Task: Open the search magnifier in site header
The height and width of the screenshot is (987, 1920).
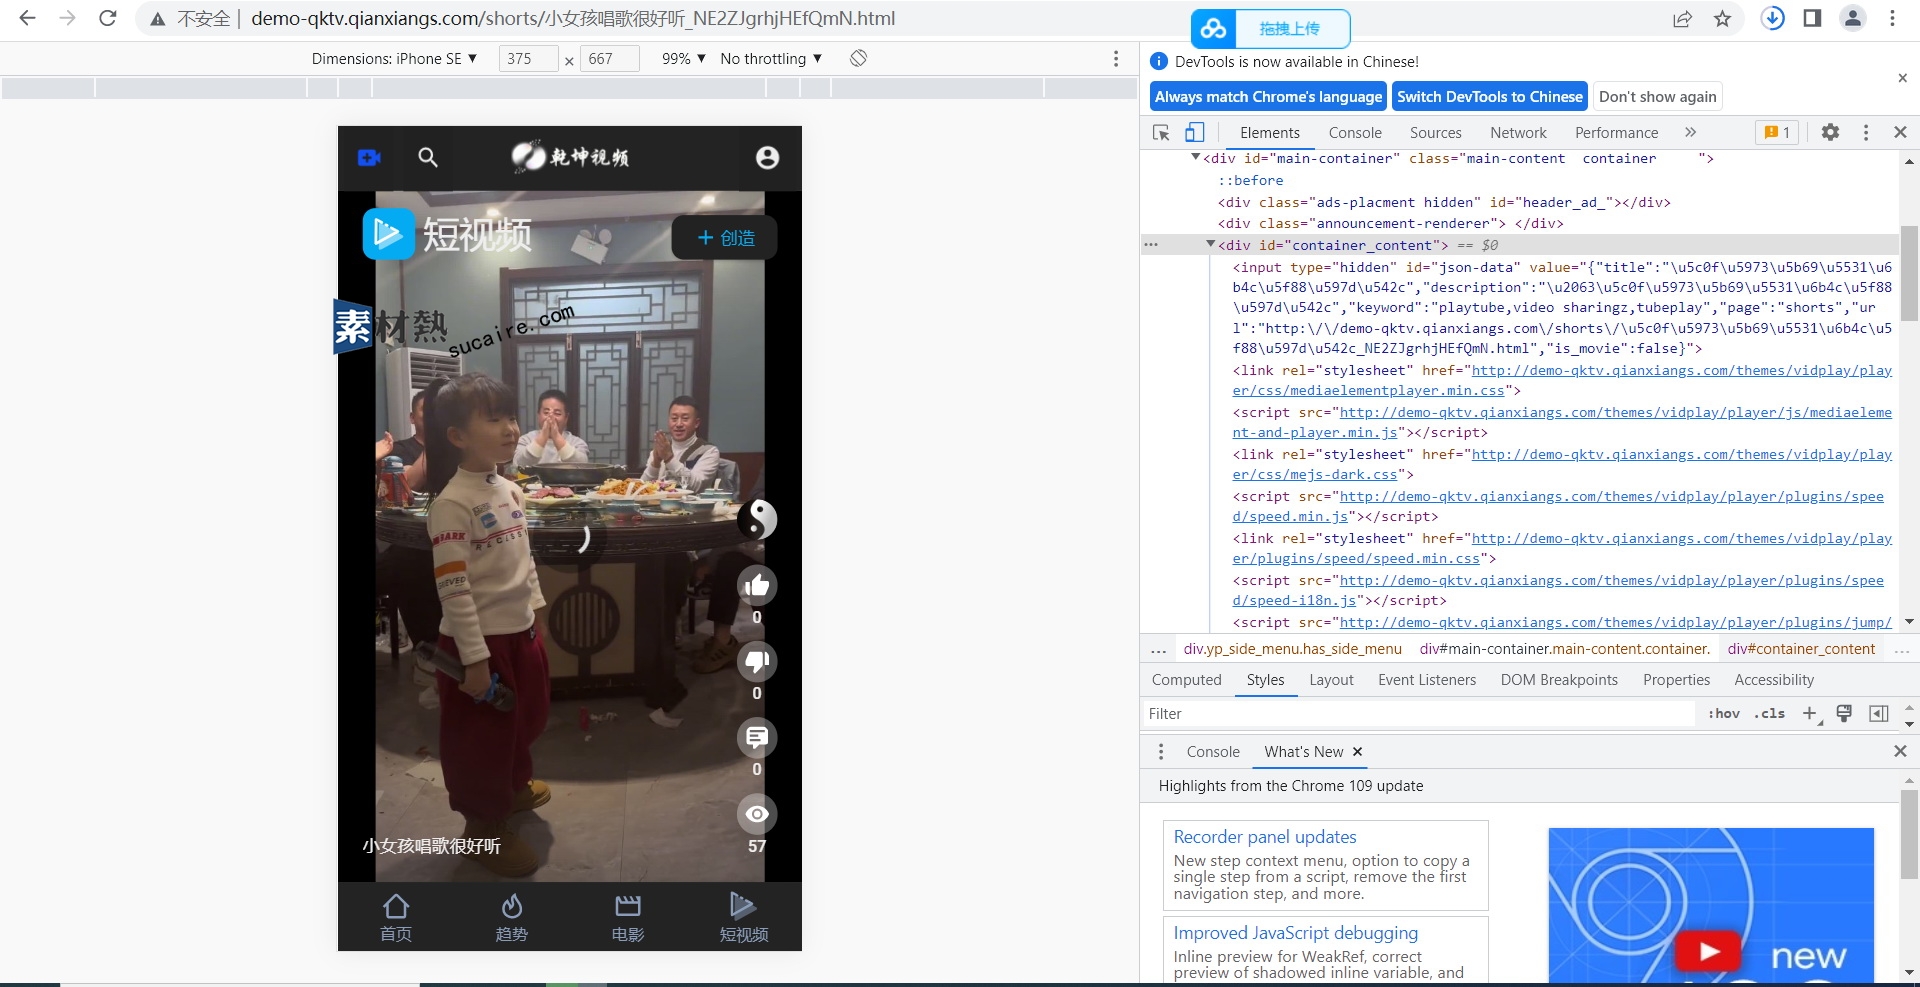Action: (428, 157)
